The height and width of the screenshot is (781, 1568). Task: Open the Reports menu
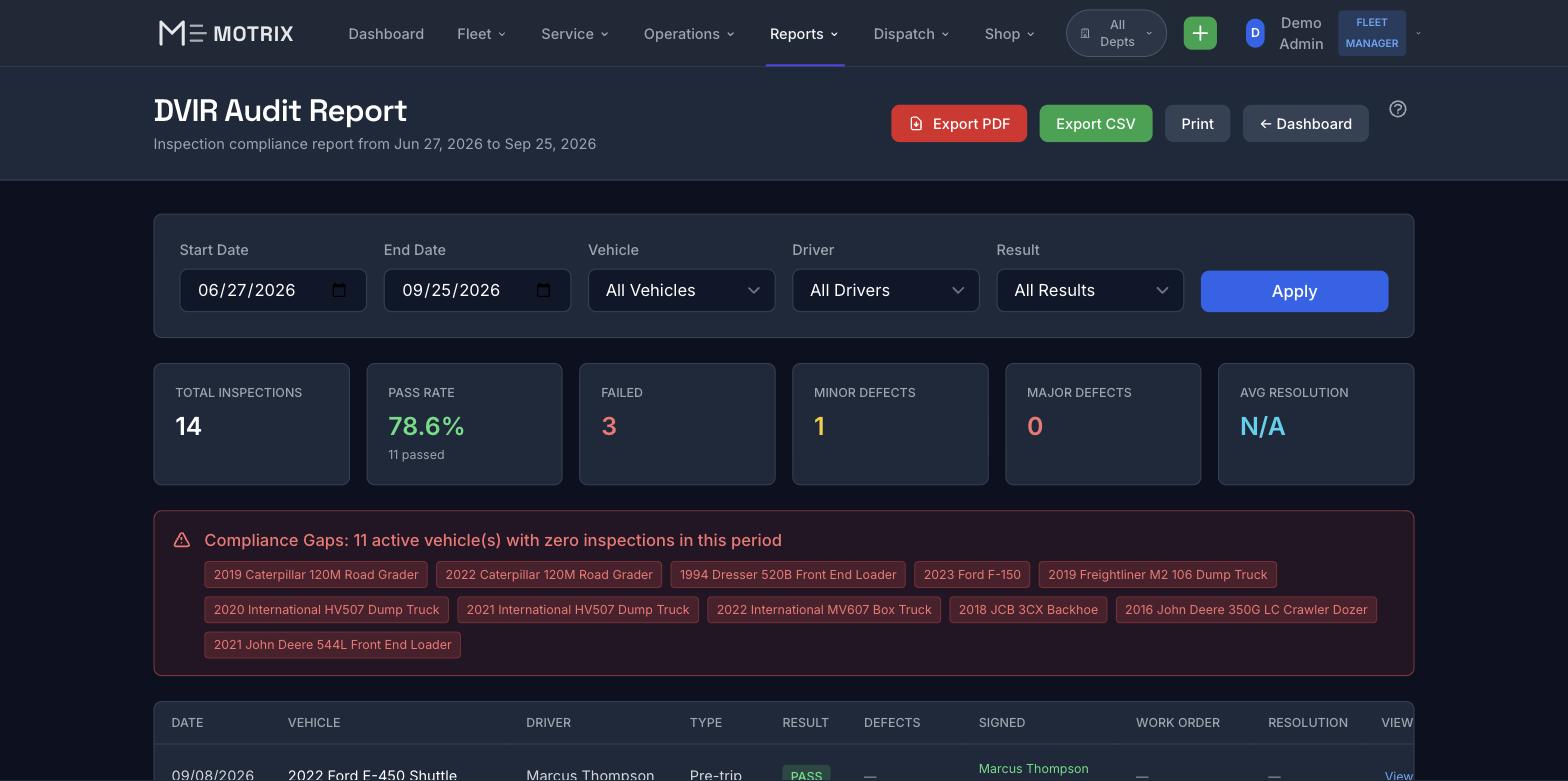click(804, 33)
